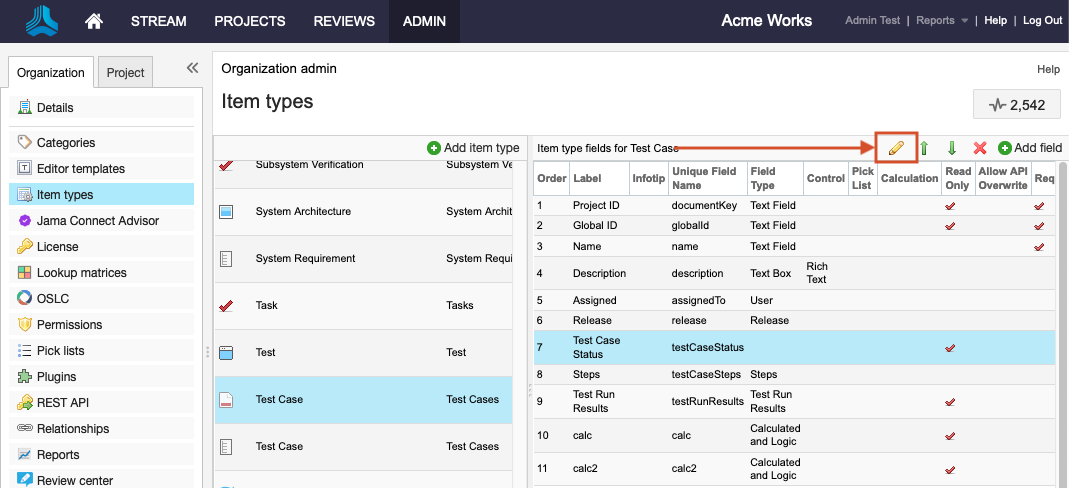1069x488 pixels.
Task: Switch to the Project tab
Action: (126, 73)
